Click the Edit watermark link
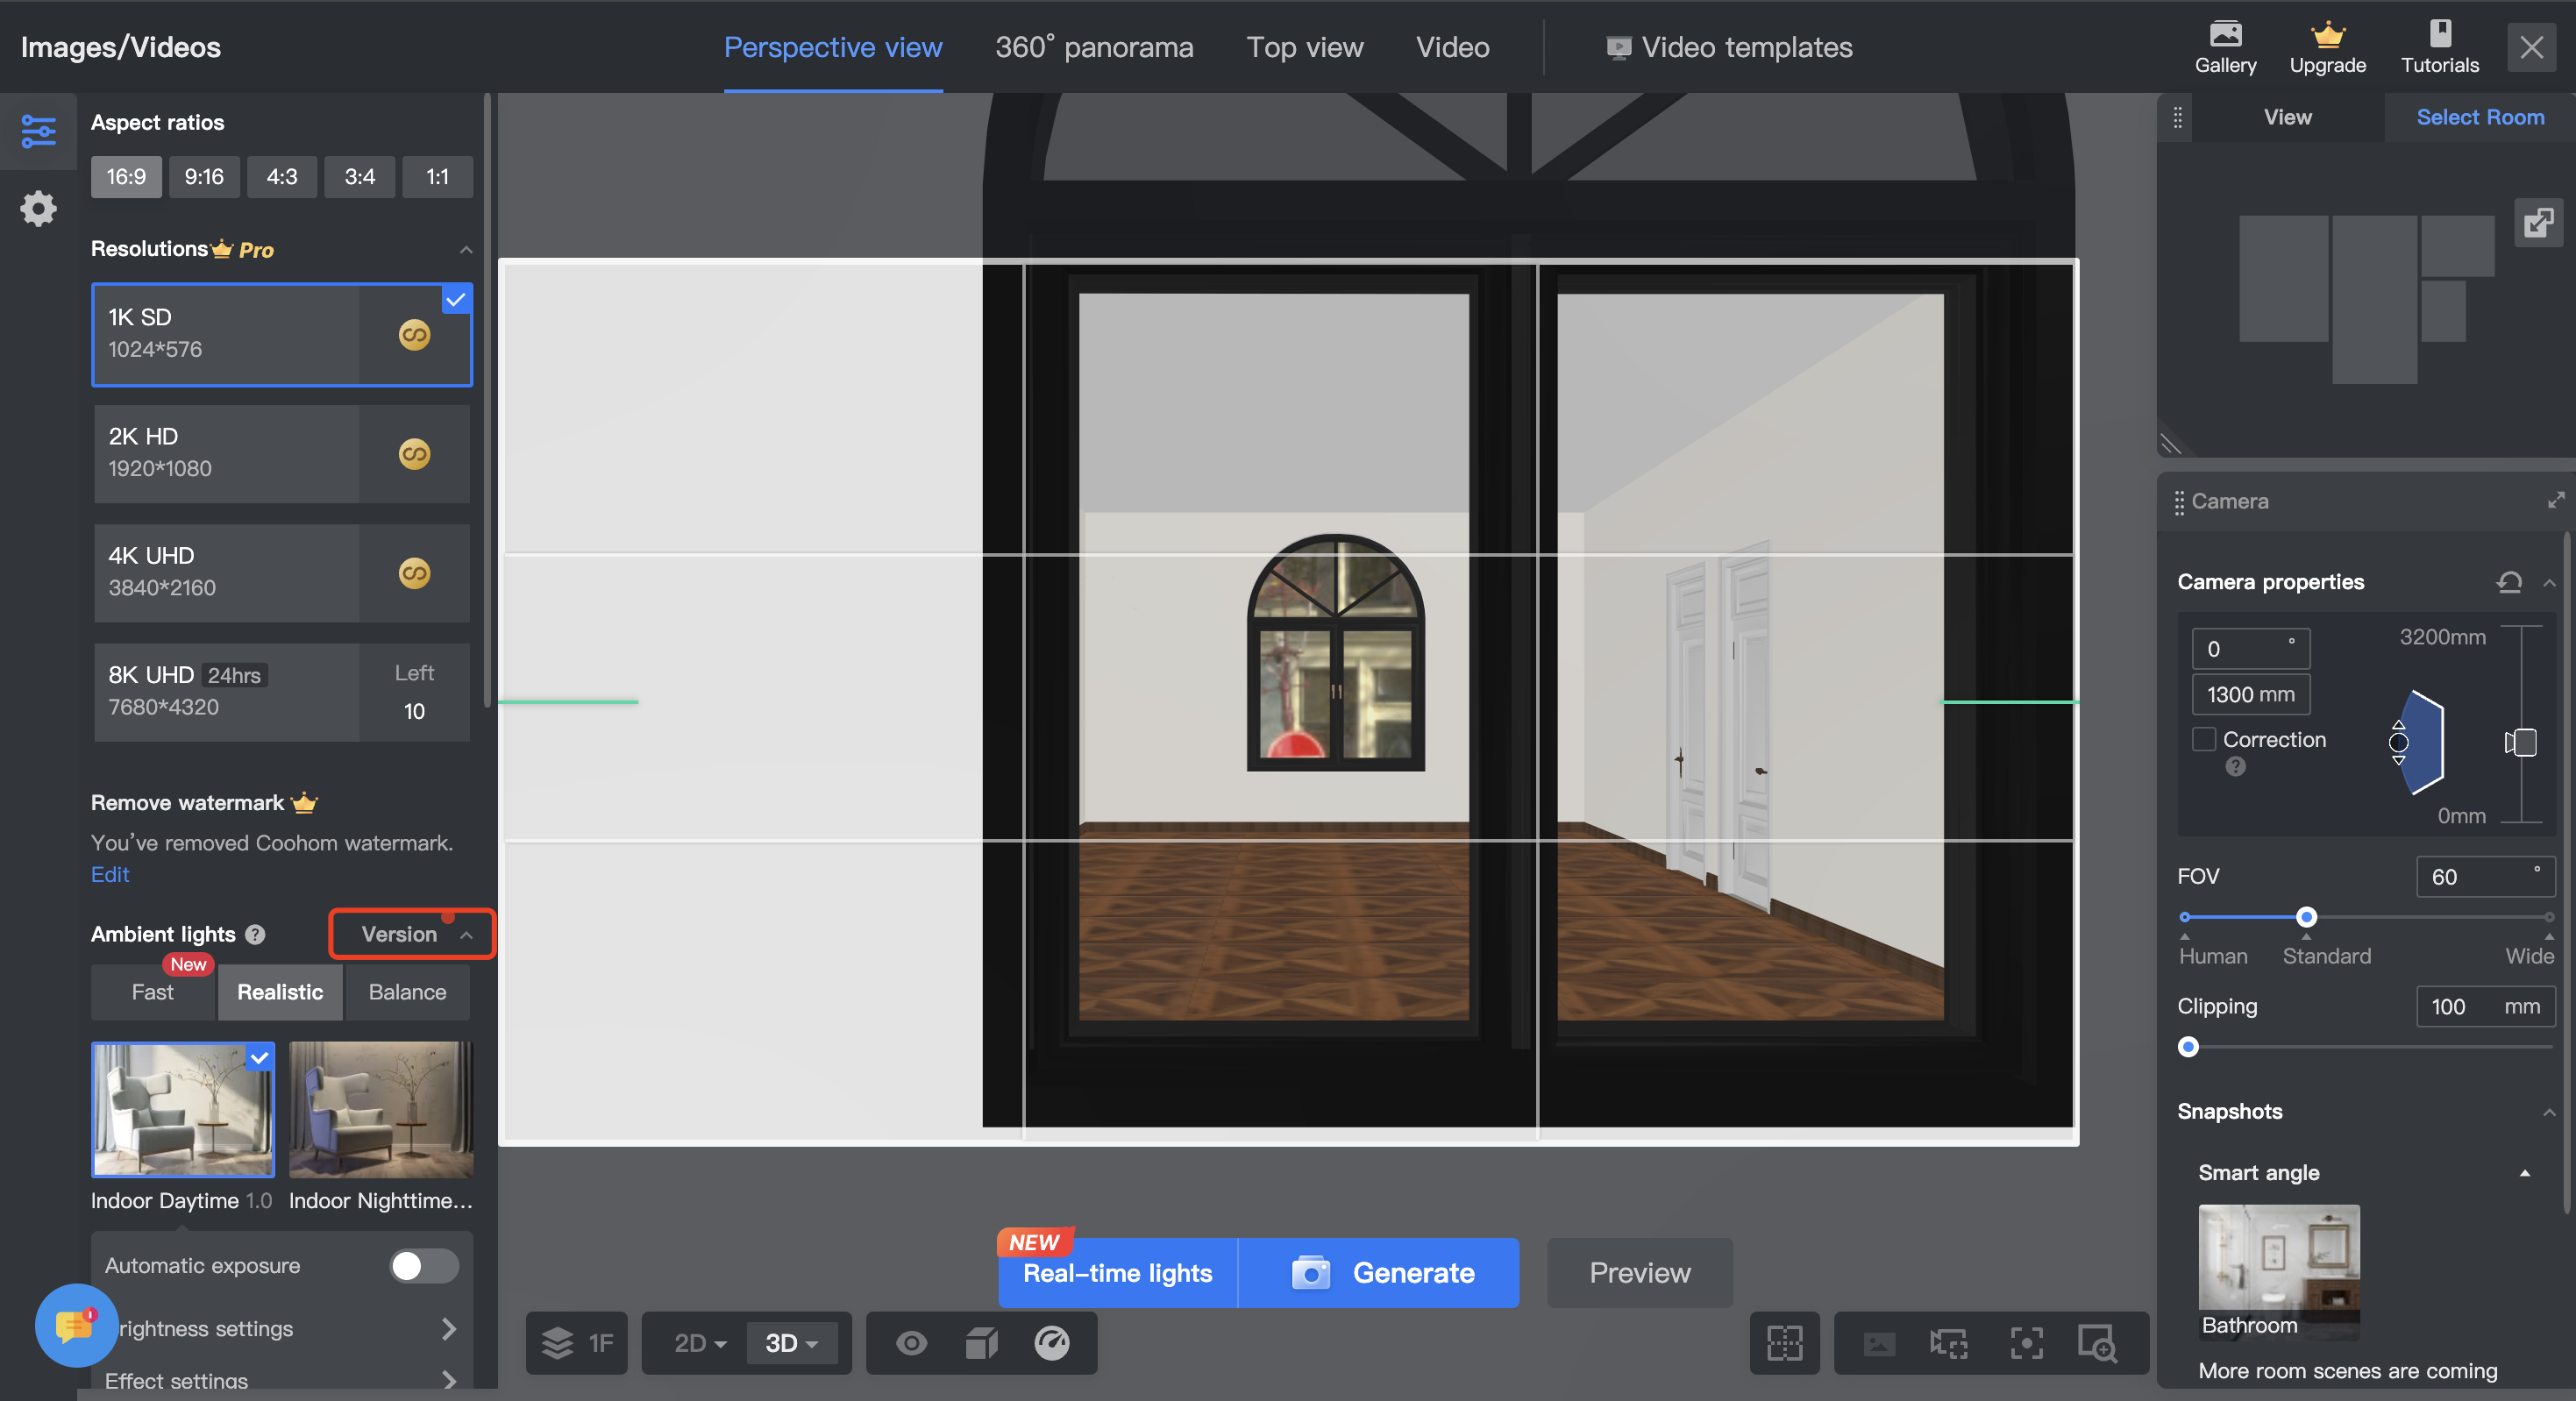Image resolution: width=2576 pixels, height=1401 pixels. (110, 874)
